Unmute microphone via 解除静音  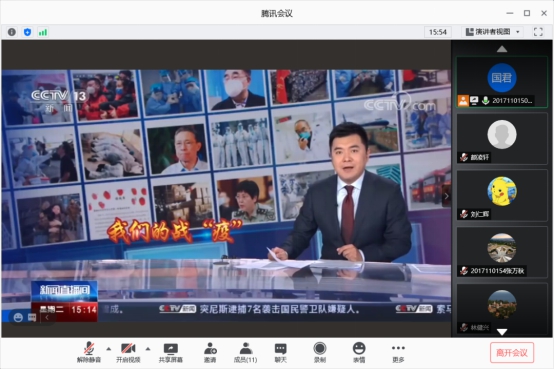tap(89, 353)
